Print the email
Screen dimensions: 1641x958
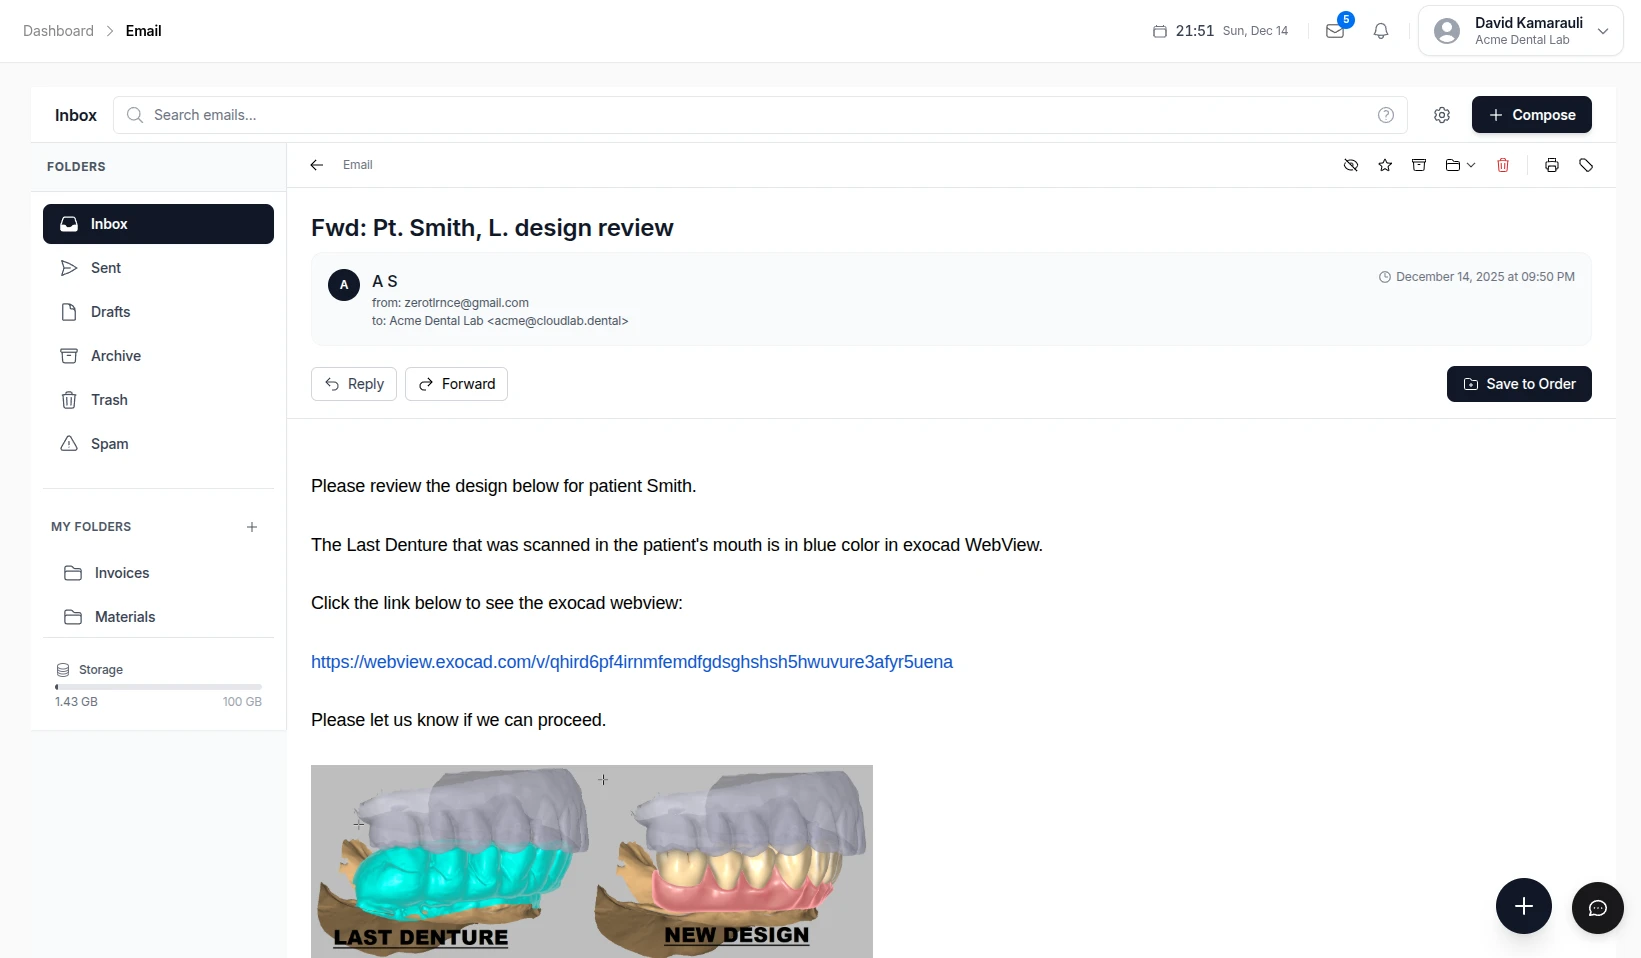pyautogui.click(x=1551, y=165)
